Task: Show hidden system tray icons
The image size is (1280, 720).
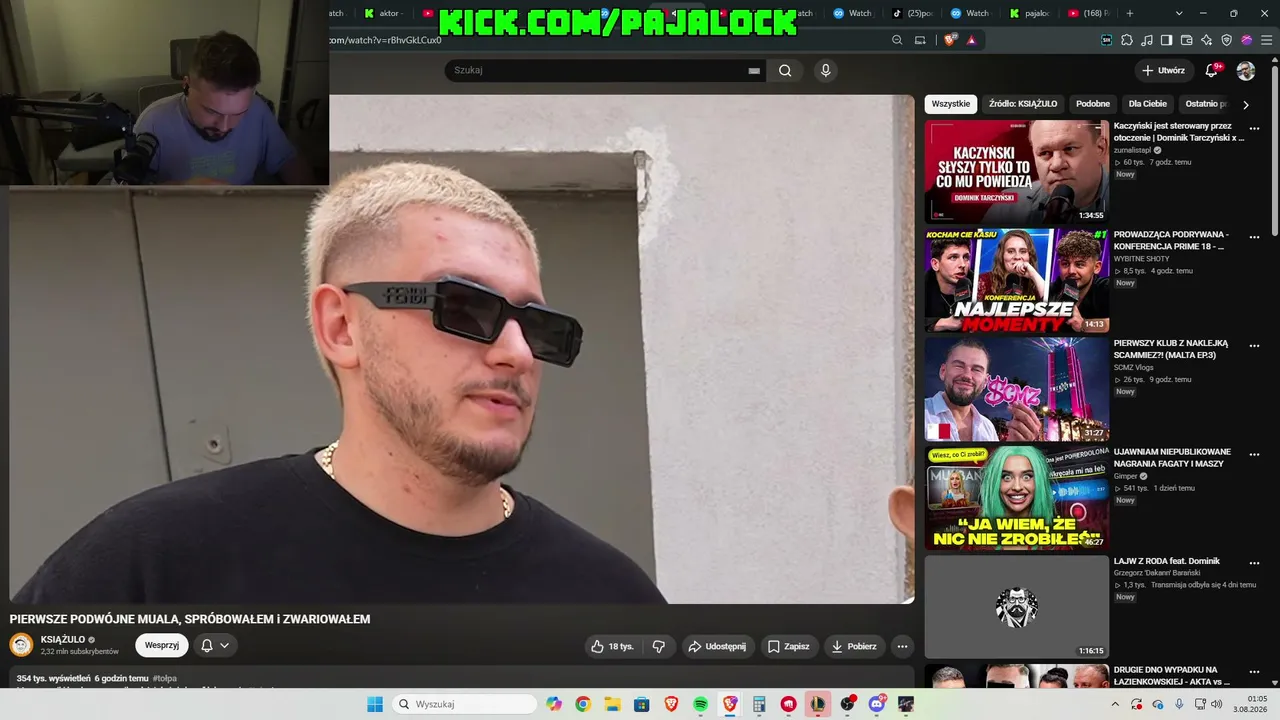Action: click(1115, 704)
